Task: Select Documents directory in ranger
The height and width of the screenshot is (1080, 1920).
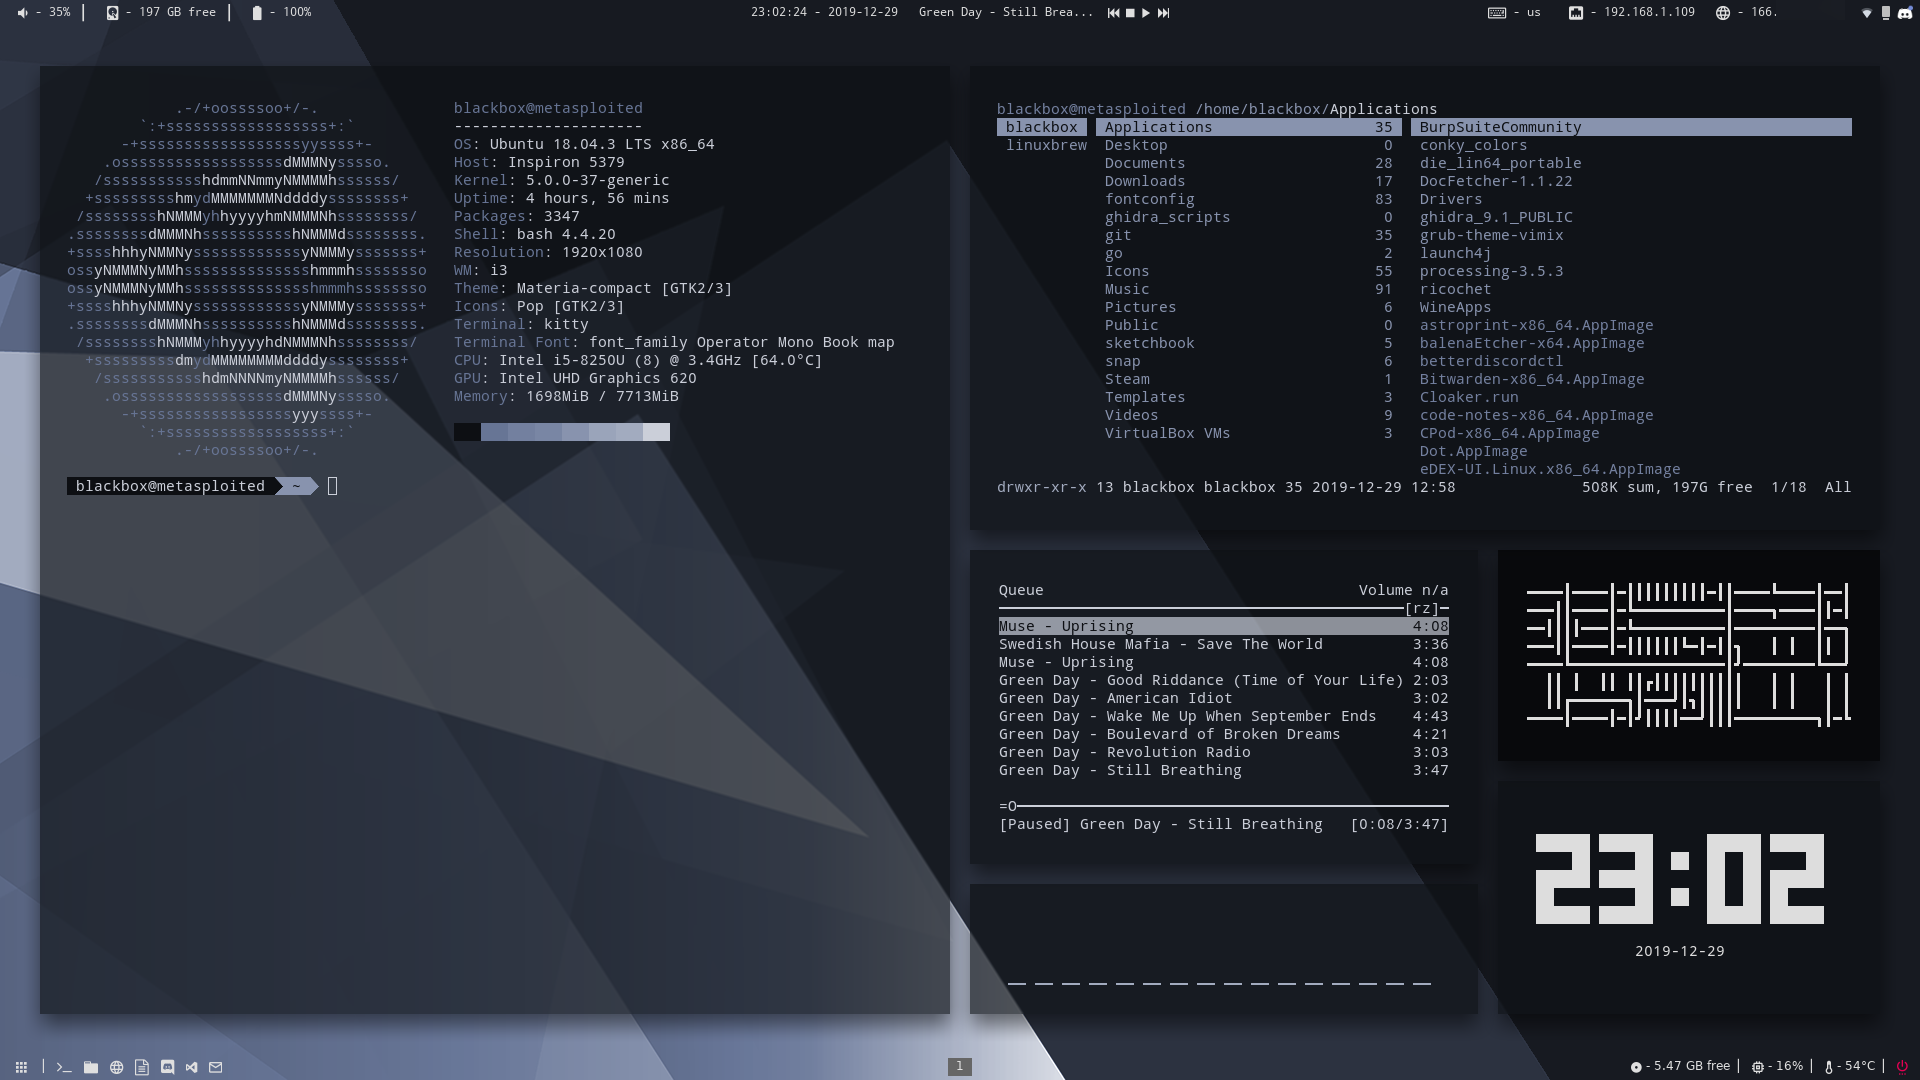Action: [1249, 163]
